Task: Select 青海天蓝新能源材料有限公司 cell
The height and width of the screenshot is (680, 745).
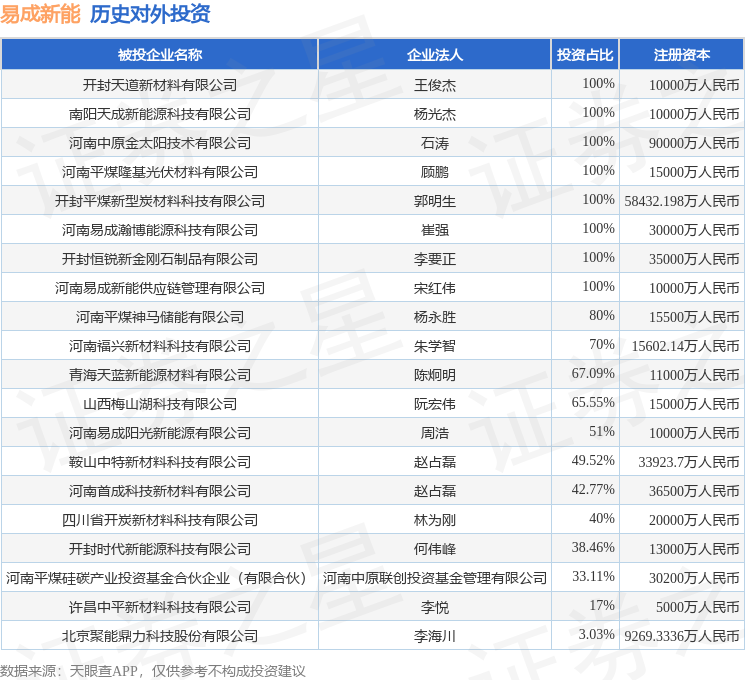Action: (160, 375)
